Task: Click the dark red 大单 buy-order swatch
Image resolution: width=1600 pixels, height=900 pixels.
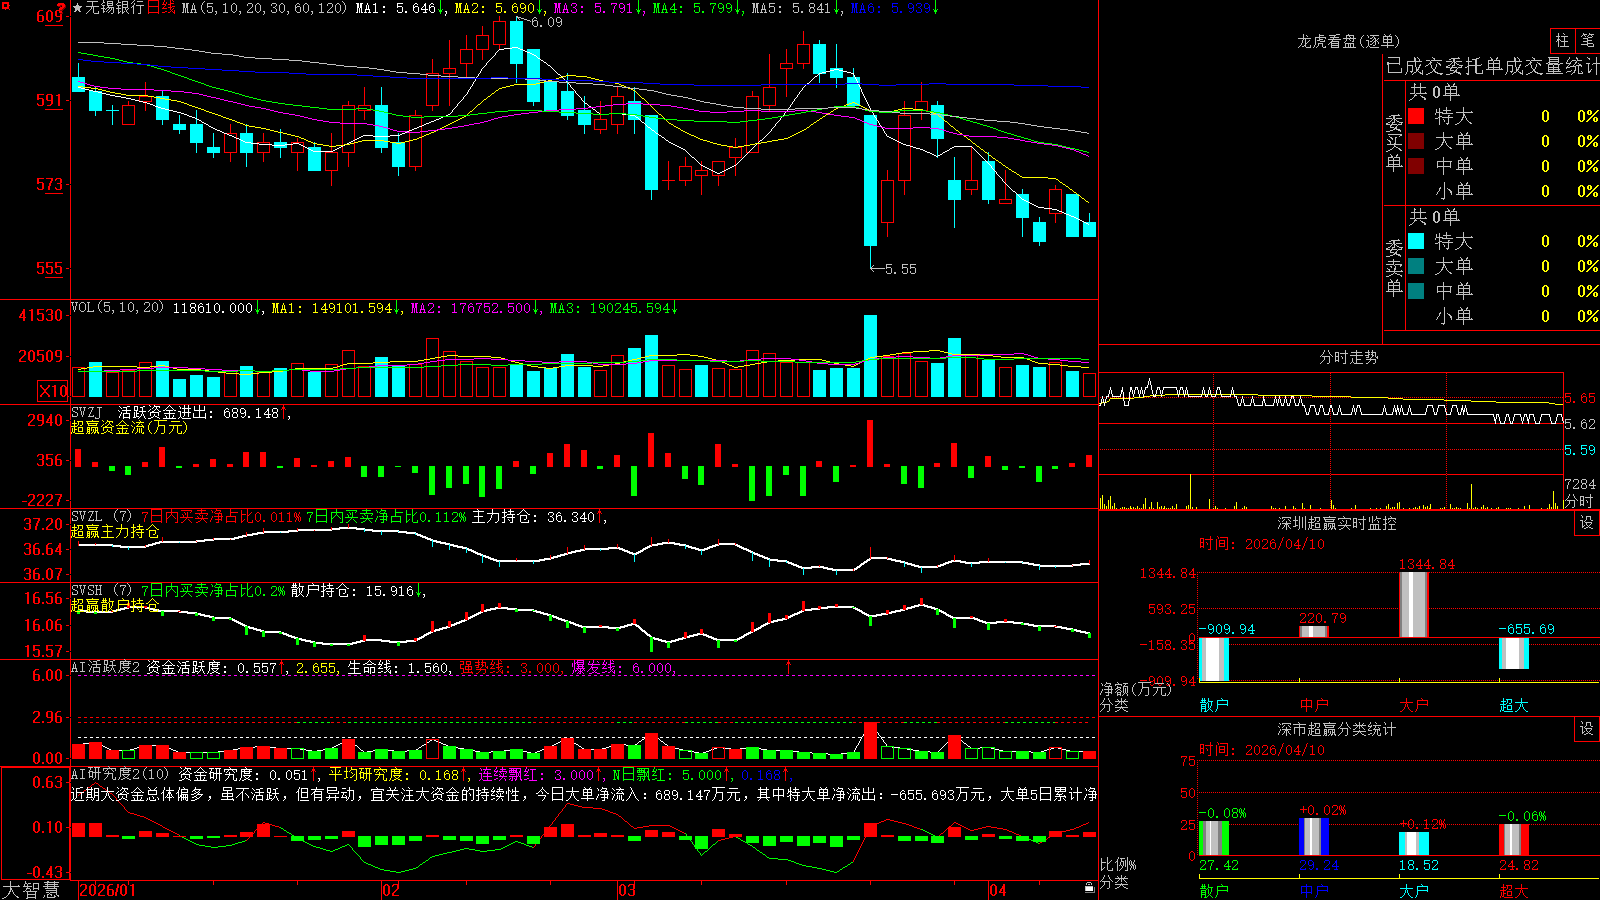Action: click(1416, 141)
